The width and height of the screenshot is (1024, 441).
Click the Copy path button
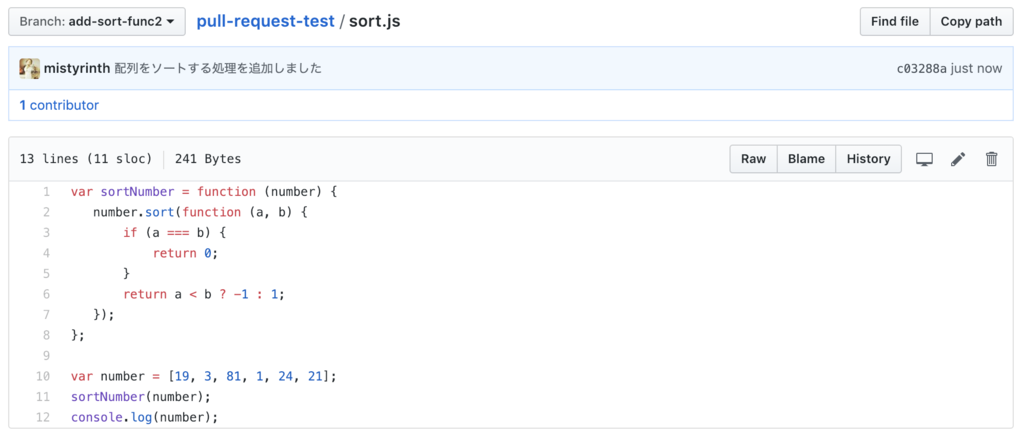(x=970, y=21)
